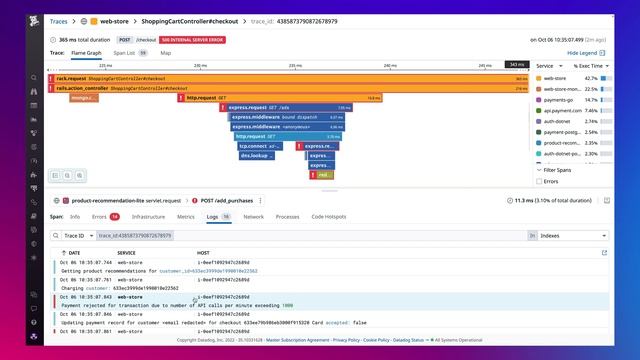Click the SERVICE column header
Image resolution: width=640 pixels, height=360 pixels.
click(x=126, y=253)
